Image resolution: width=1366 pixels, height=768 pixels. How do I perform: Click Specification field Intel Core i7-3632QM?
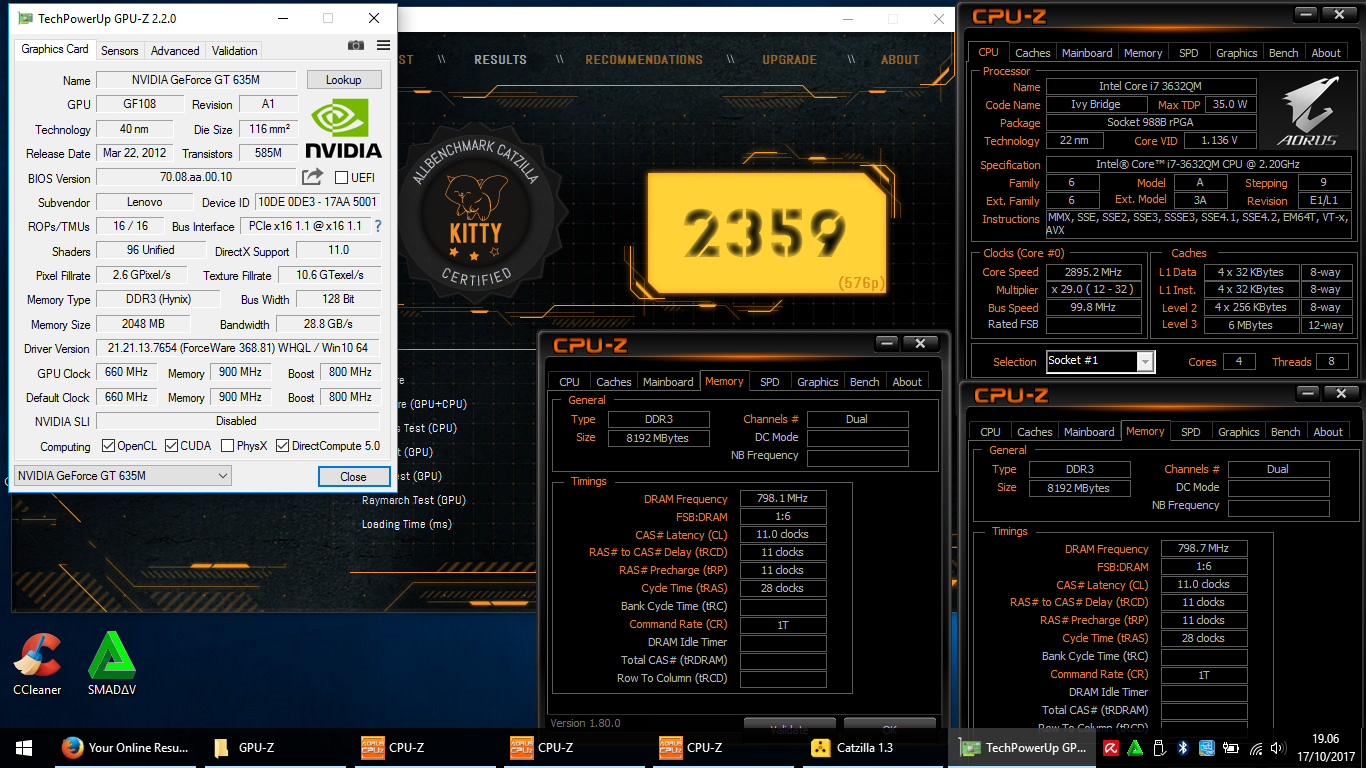(x=1200, y=165)
